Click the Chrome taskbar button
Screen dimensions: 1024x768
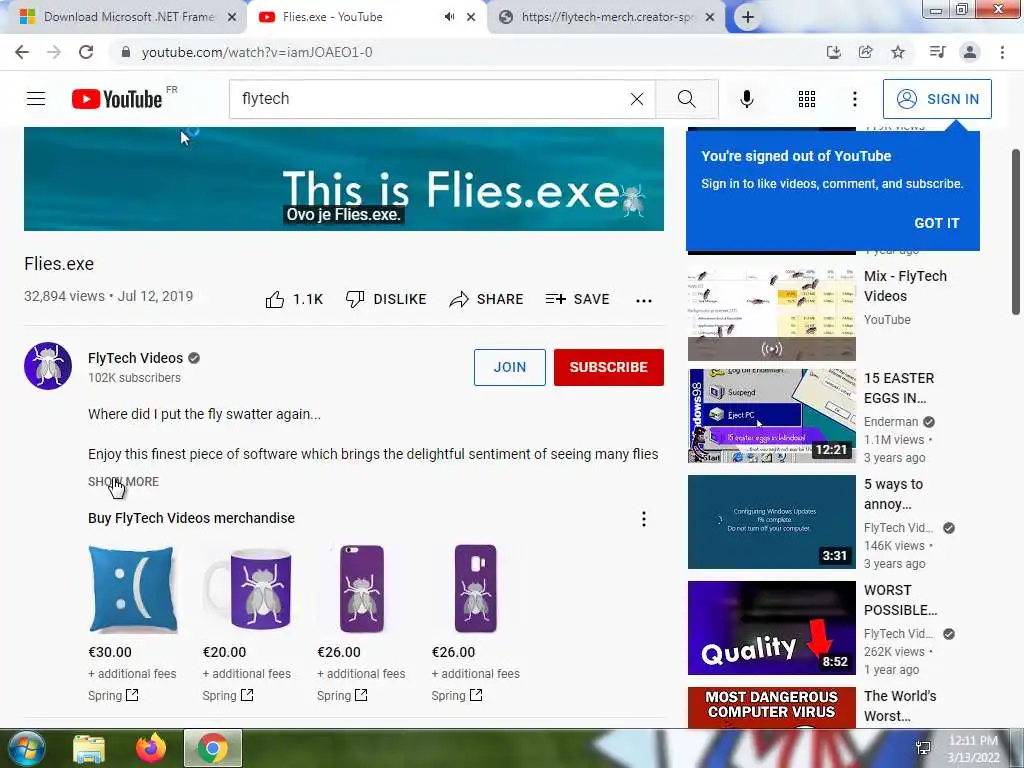213,748
